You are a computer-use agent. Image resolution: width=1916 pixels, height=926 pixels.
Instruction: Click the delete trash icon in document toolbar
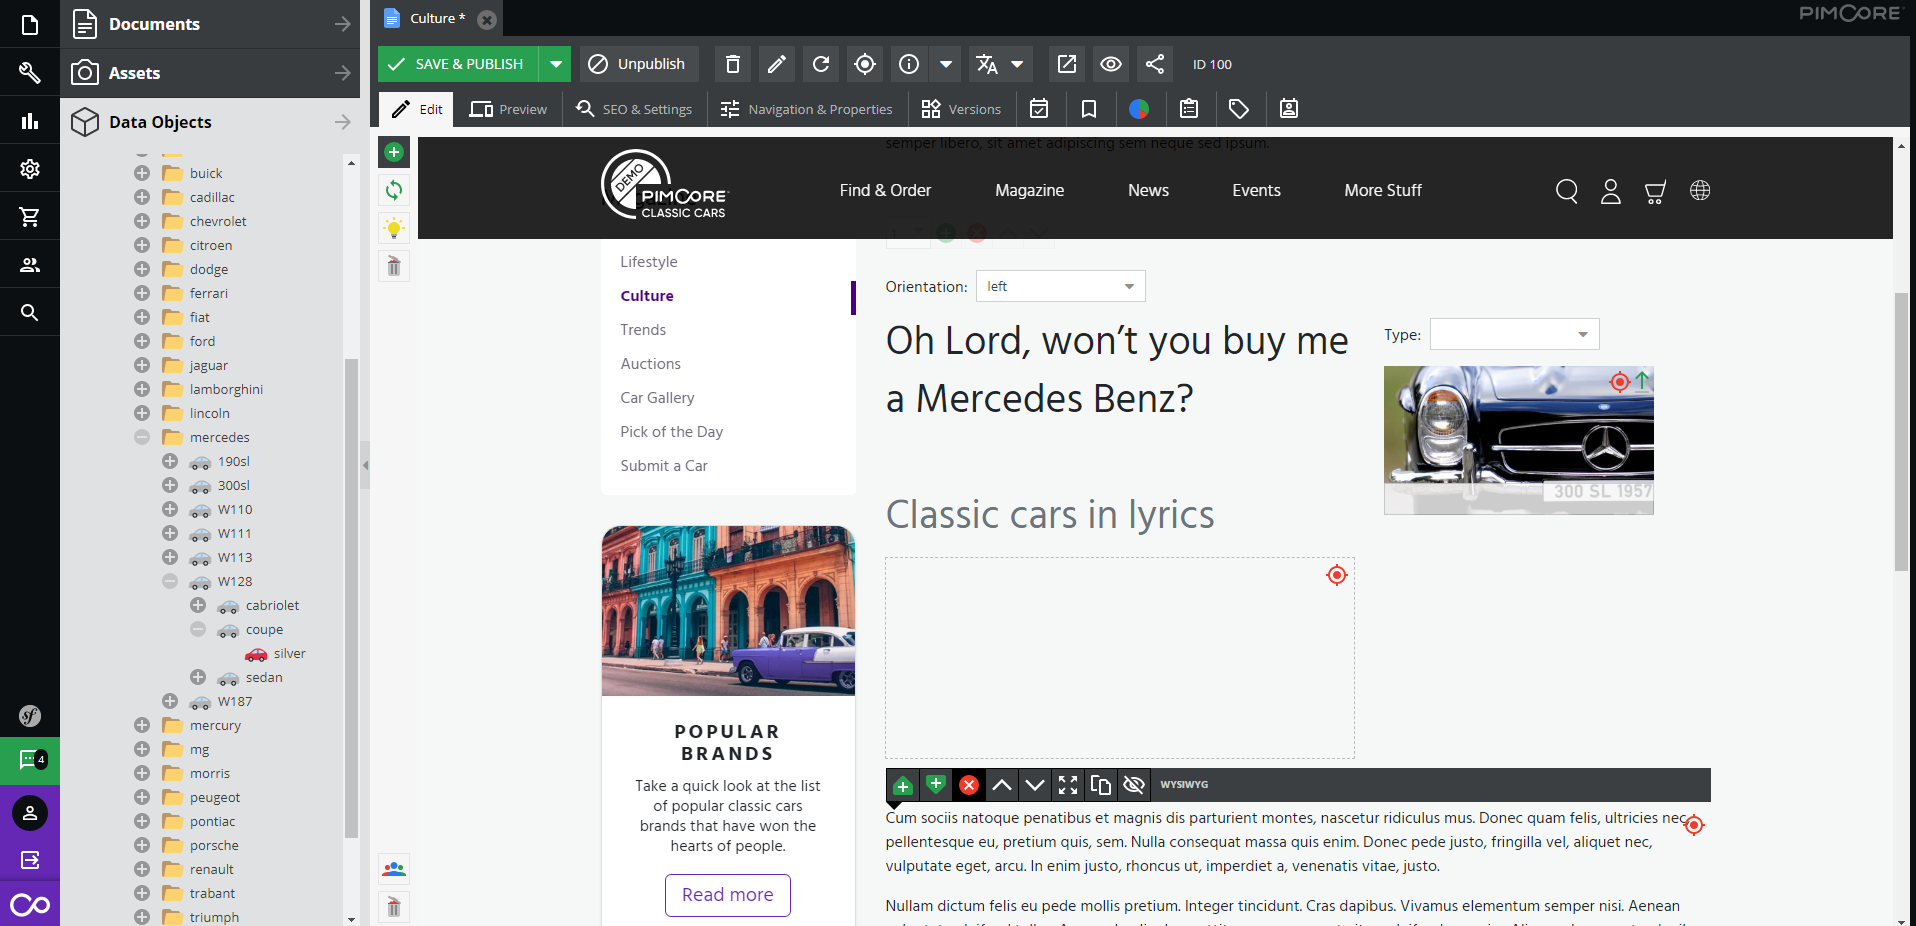click(733, 64)
